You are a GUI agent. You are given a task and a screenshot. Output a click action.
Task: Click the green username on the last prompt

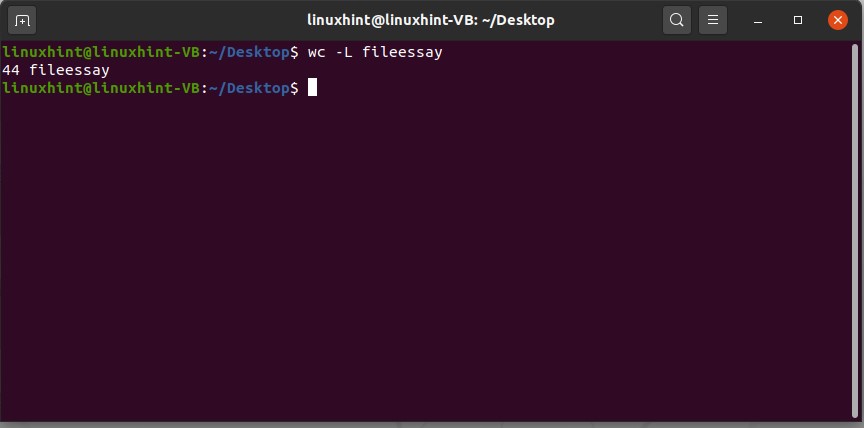pyautogui.click(x=100, y=88)
